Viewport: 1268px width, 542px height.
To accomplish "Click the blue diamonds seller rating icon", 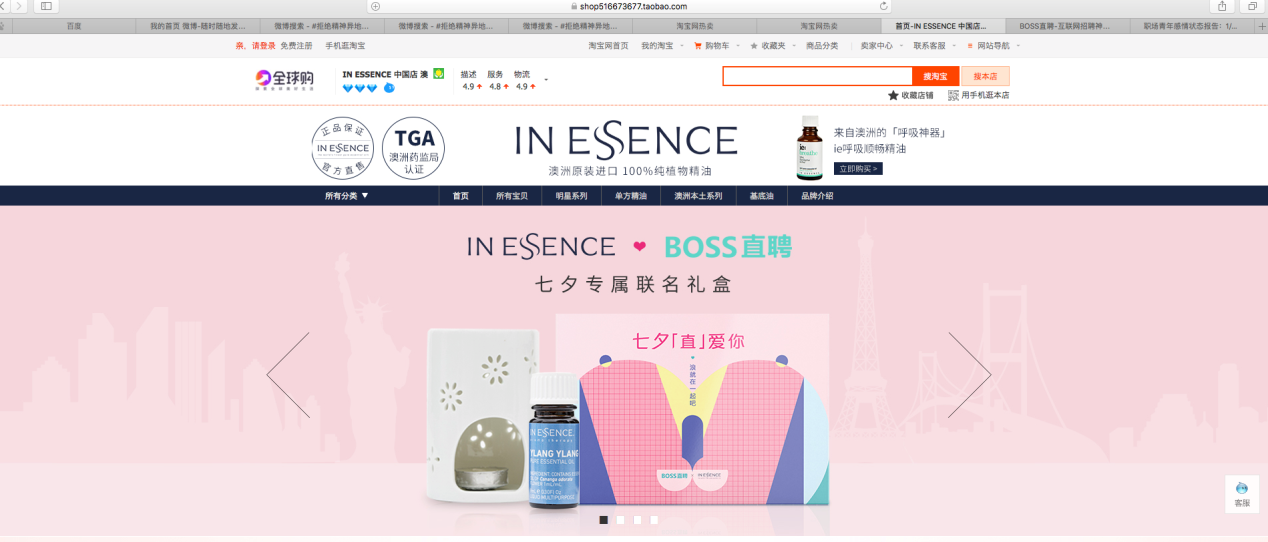I will 360,88.
